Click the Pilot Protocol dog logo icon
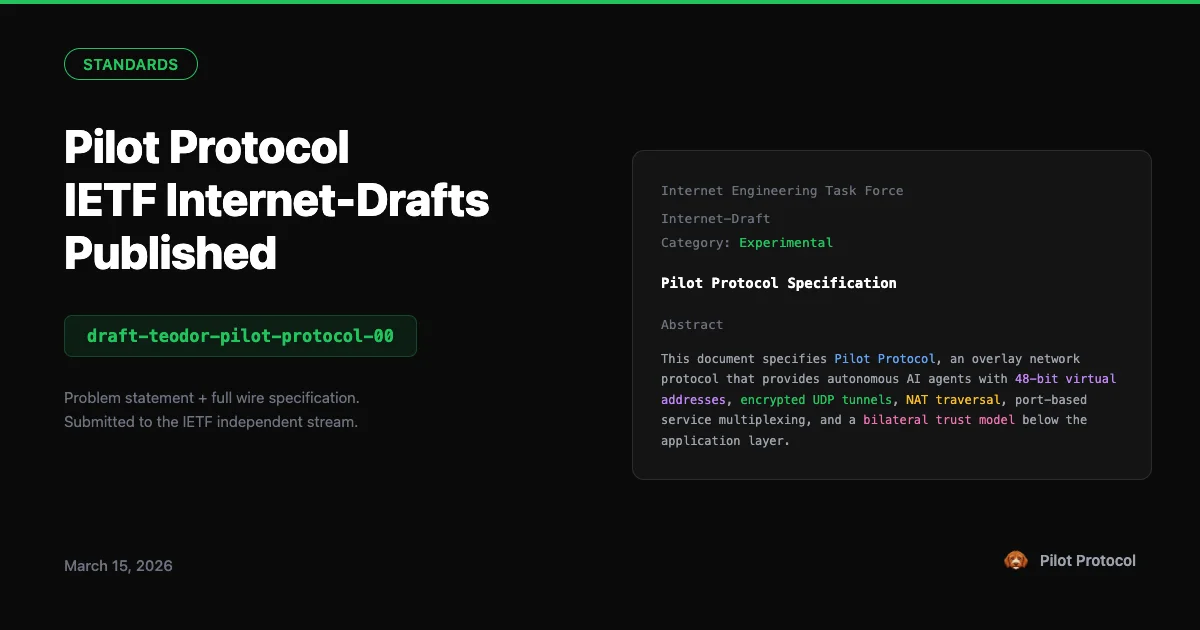This screenshot has height=630, width=1200. pyautogui.click(x=1016, y=560)
